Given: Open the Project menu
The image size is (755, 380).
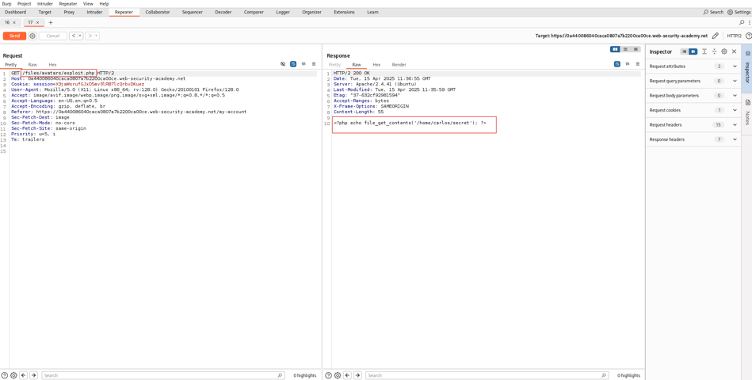Looking at the screenshot, I should click(x=24, y=4).
